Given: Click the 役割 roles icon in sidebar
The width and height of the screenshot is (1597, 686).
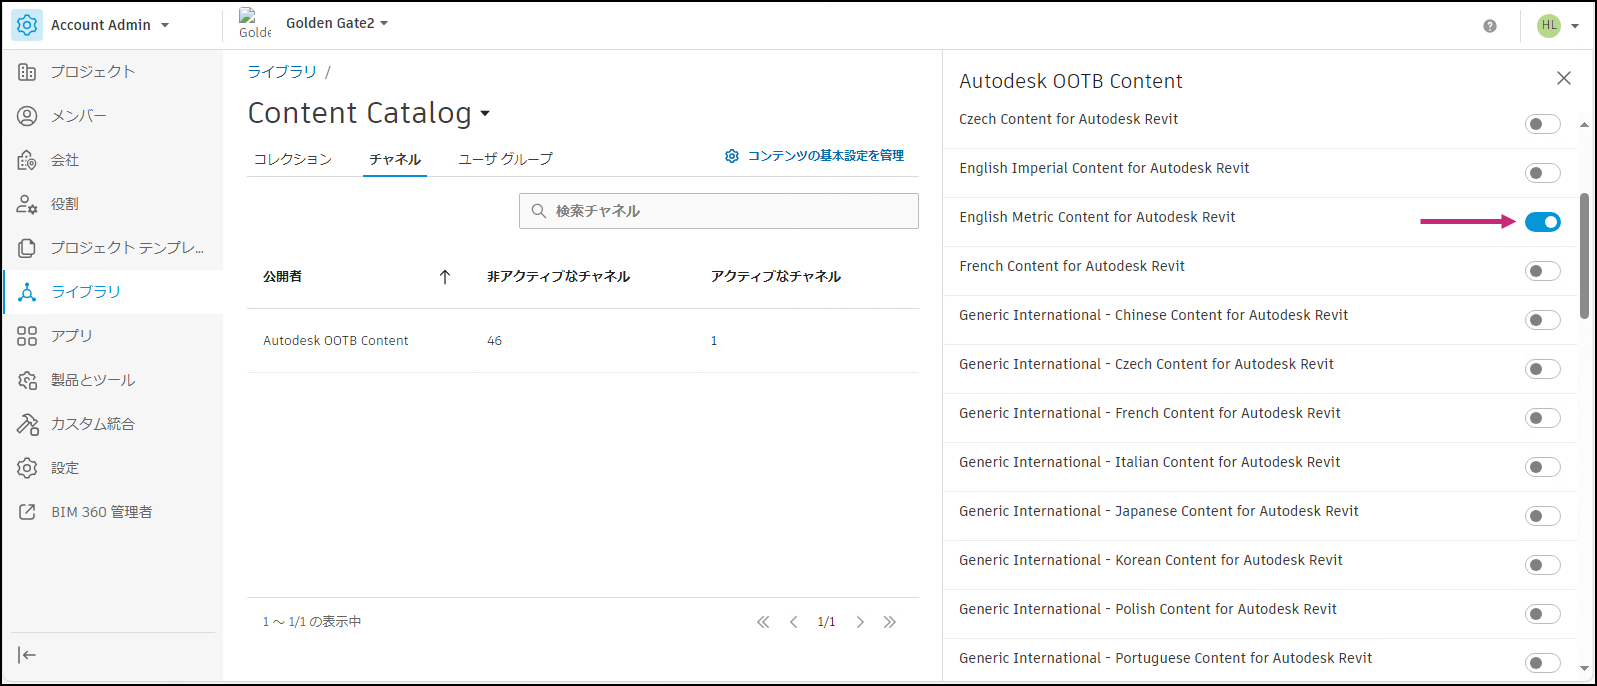Looking at the screenshot, I should click(x=27, y=204).
